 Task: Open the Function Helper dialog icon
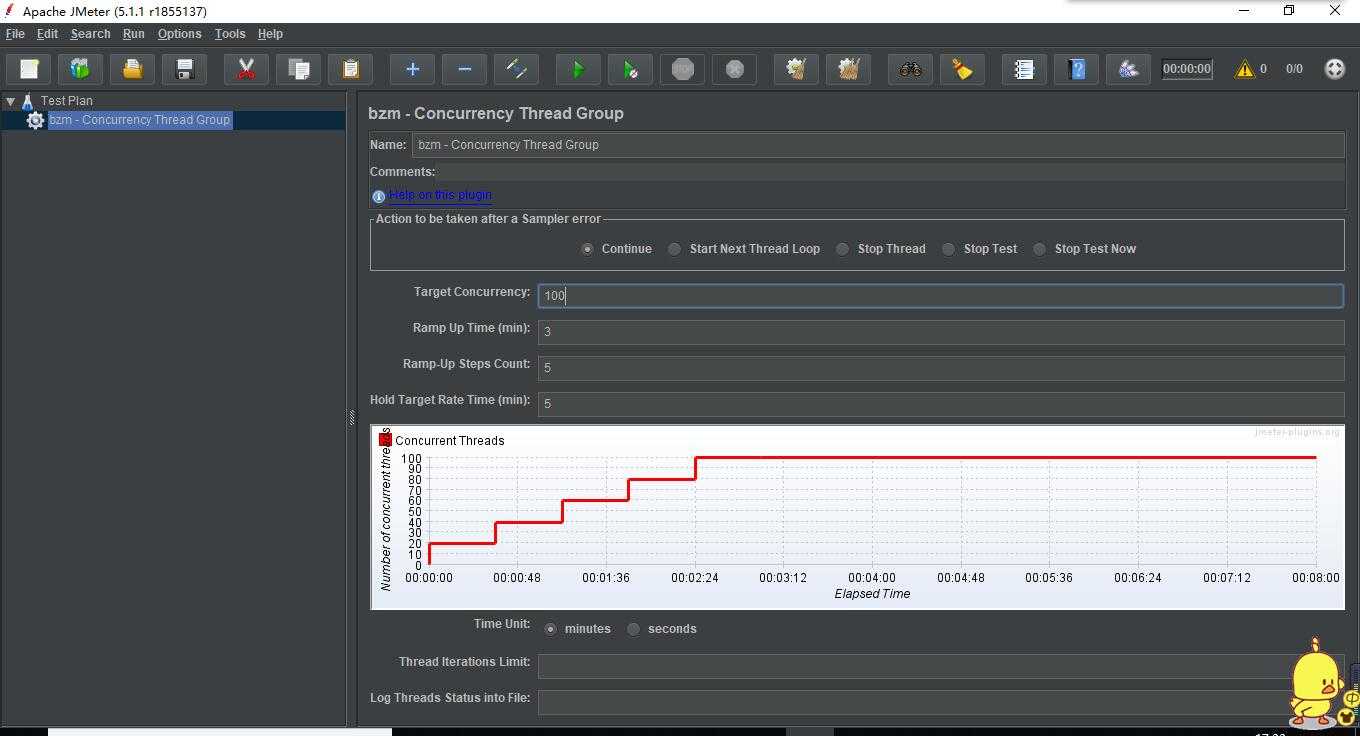click(x=1024, y=69)
